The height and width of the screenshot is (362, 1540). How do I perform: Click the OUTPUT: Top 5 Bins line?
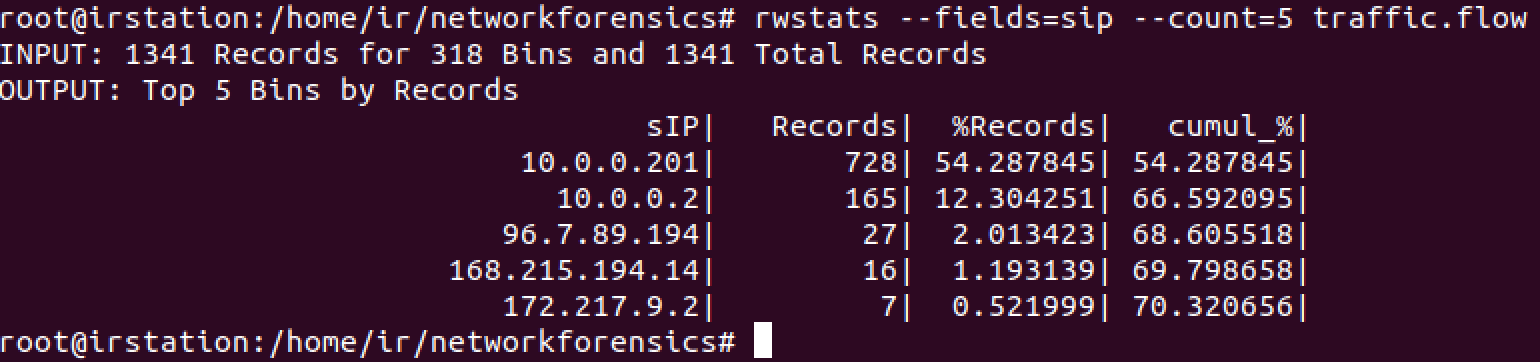[259, 91]
